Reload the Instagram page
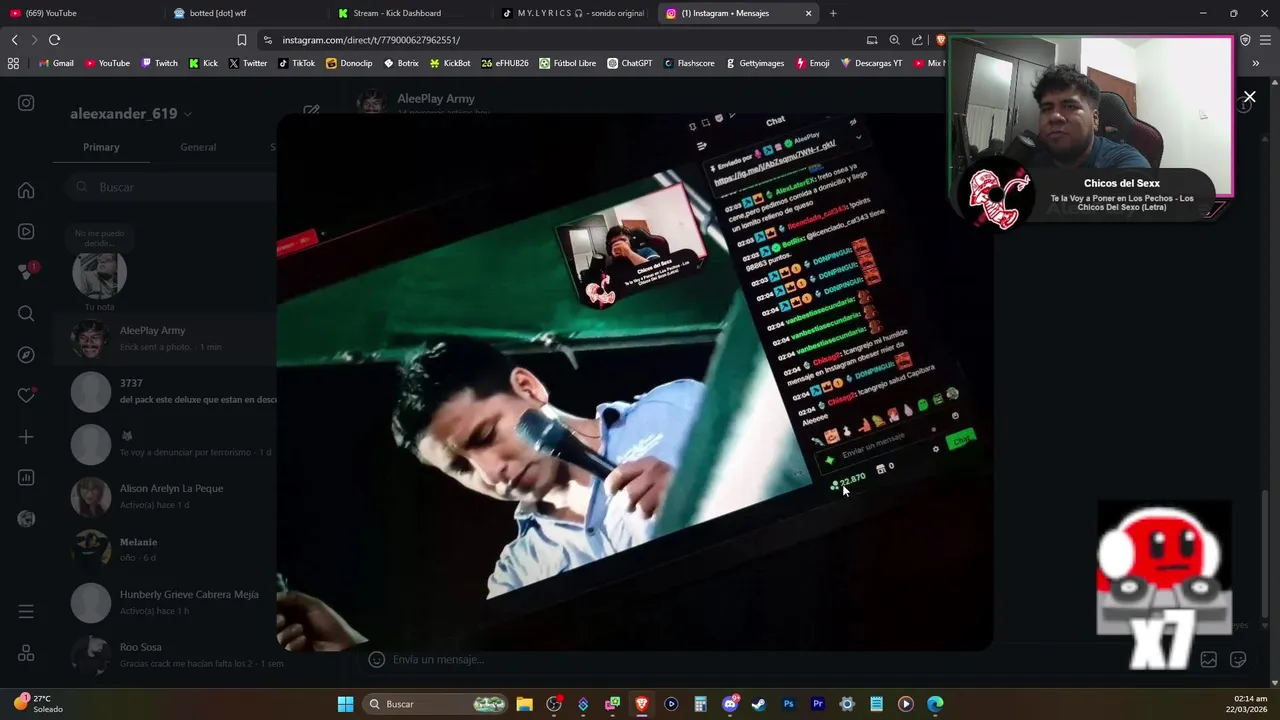The width and height of the screenshot is (1280, 720). click(54, 40)
